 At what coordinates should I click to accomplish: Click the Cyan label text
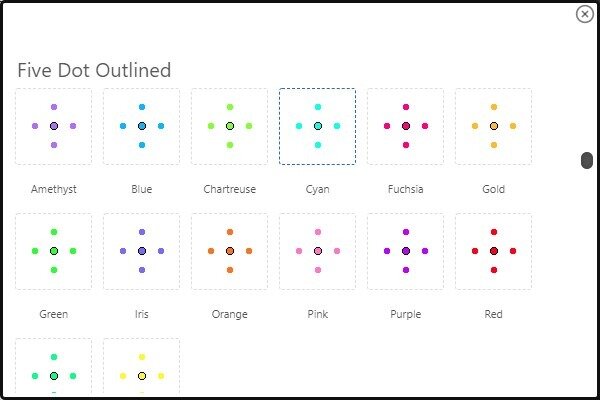[318, 189]
